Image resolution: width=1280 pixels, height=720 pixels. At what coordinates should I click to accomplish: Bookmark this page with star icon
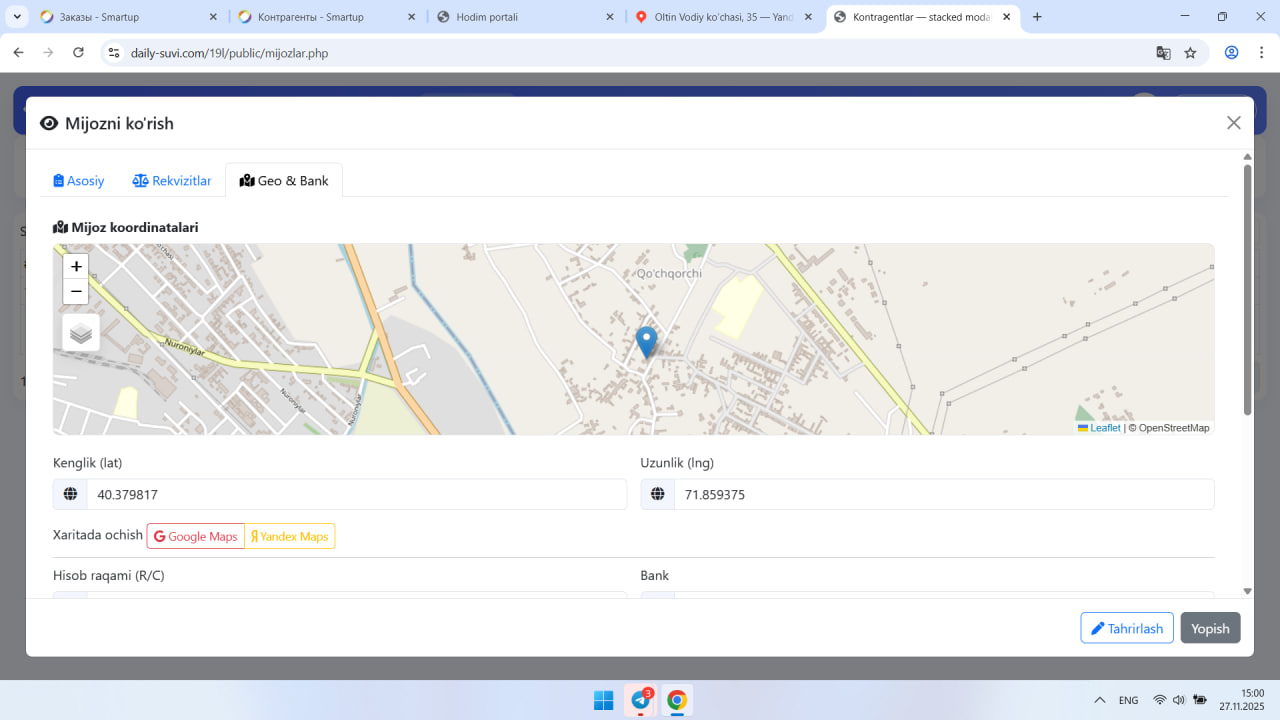tap(1190, 53)
